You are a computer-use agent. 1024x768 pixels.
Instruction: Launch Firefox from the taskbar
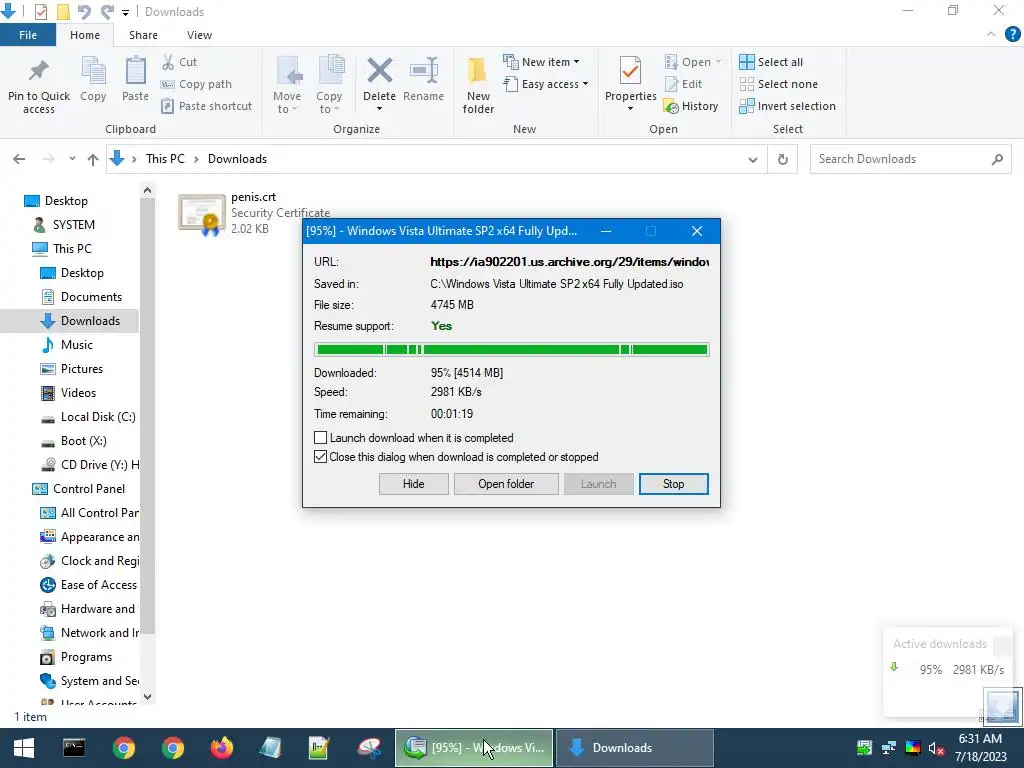[221, 748]
